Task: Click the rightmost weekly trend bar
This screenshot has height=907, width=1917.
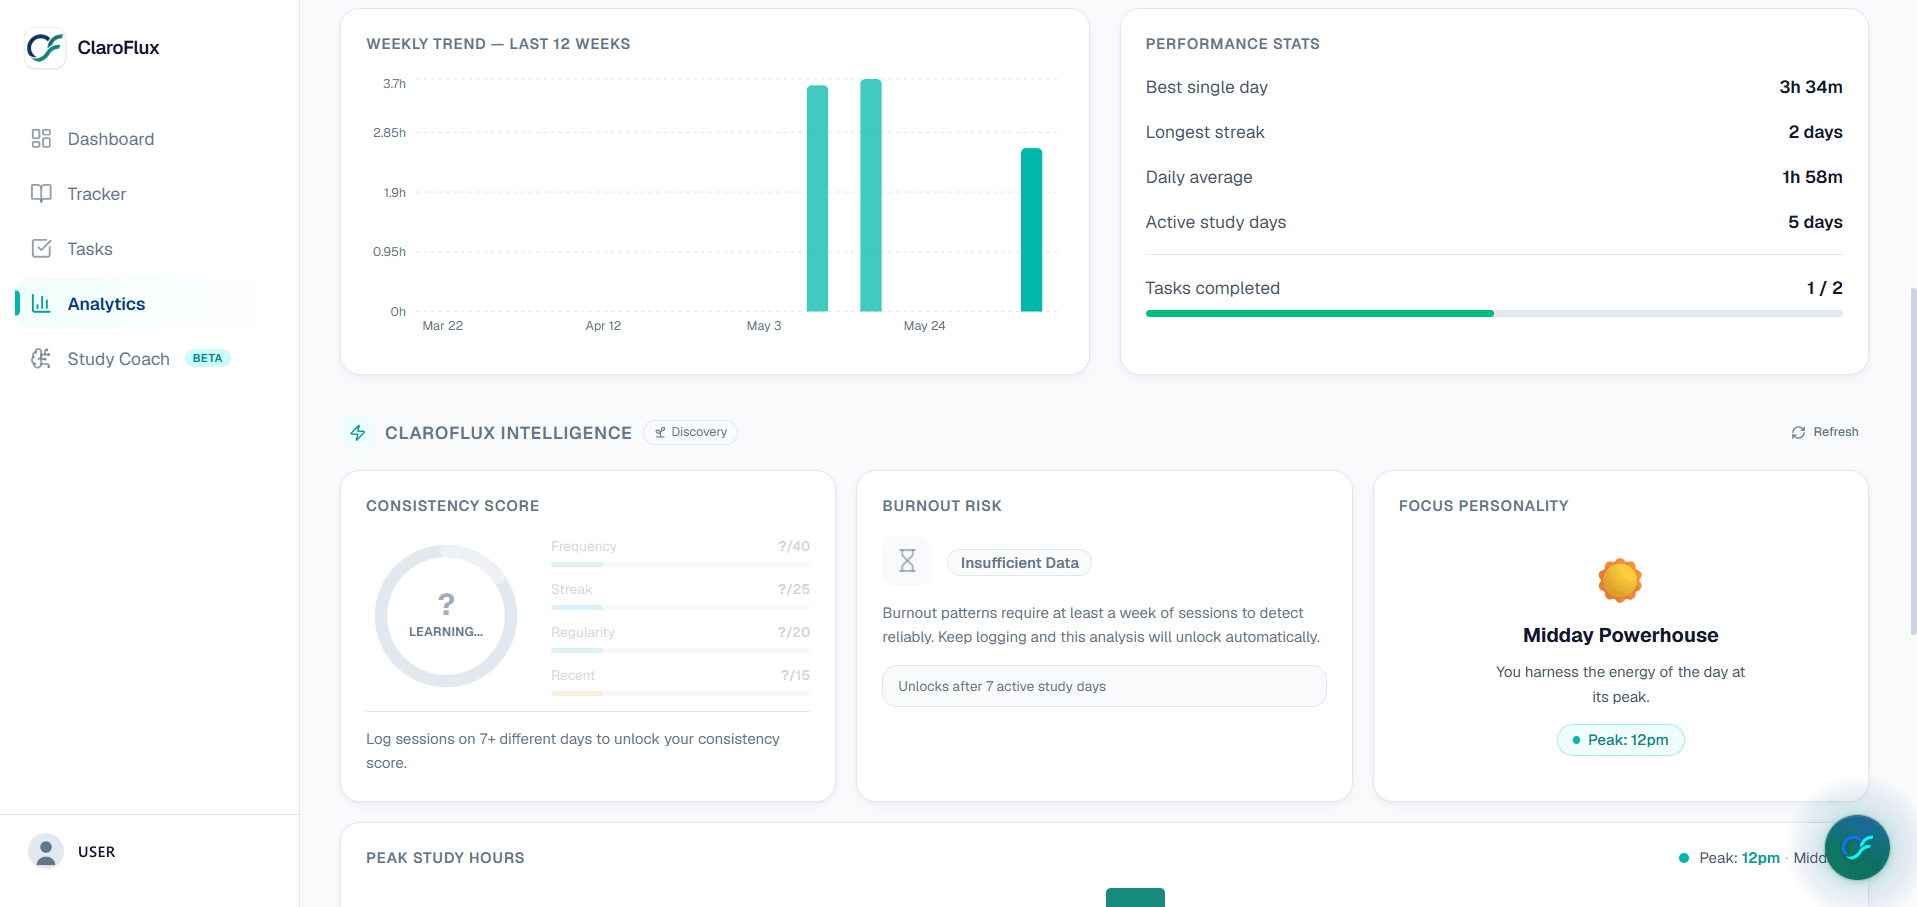Action: [x=1031, y=230]
